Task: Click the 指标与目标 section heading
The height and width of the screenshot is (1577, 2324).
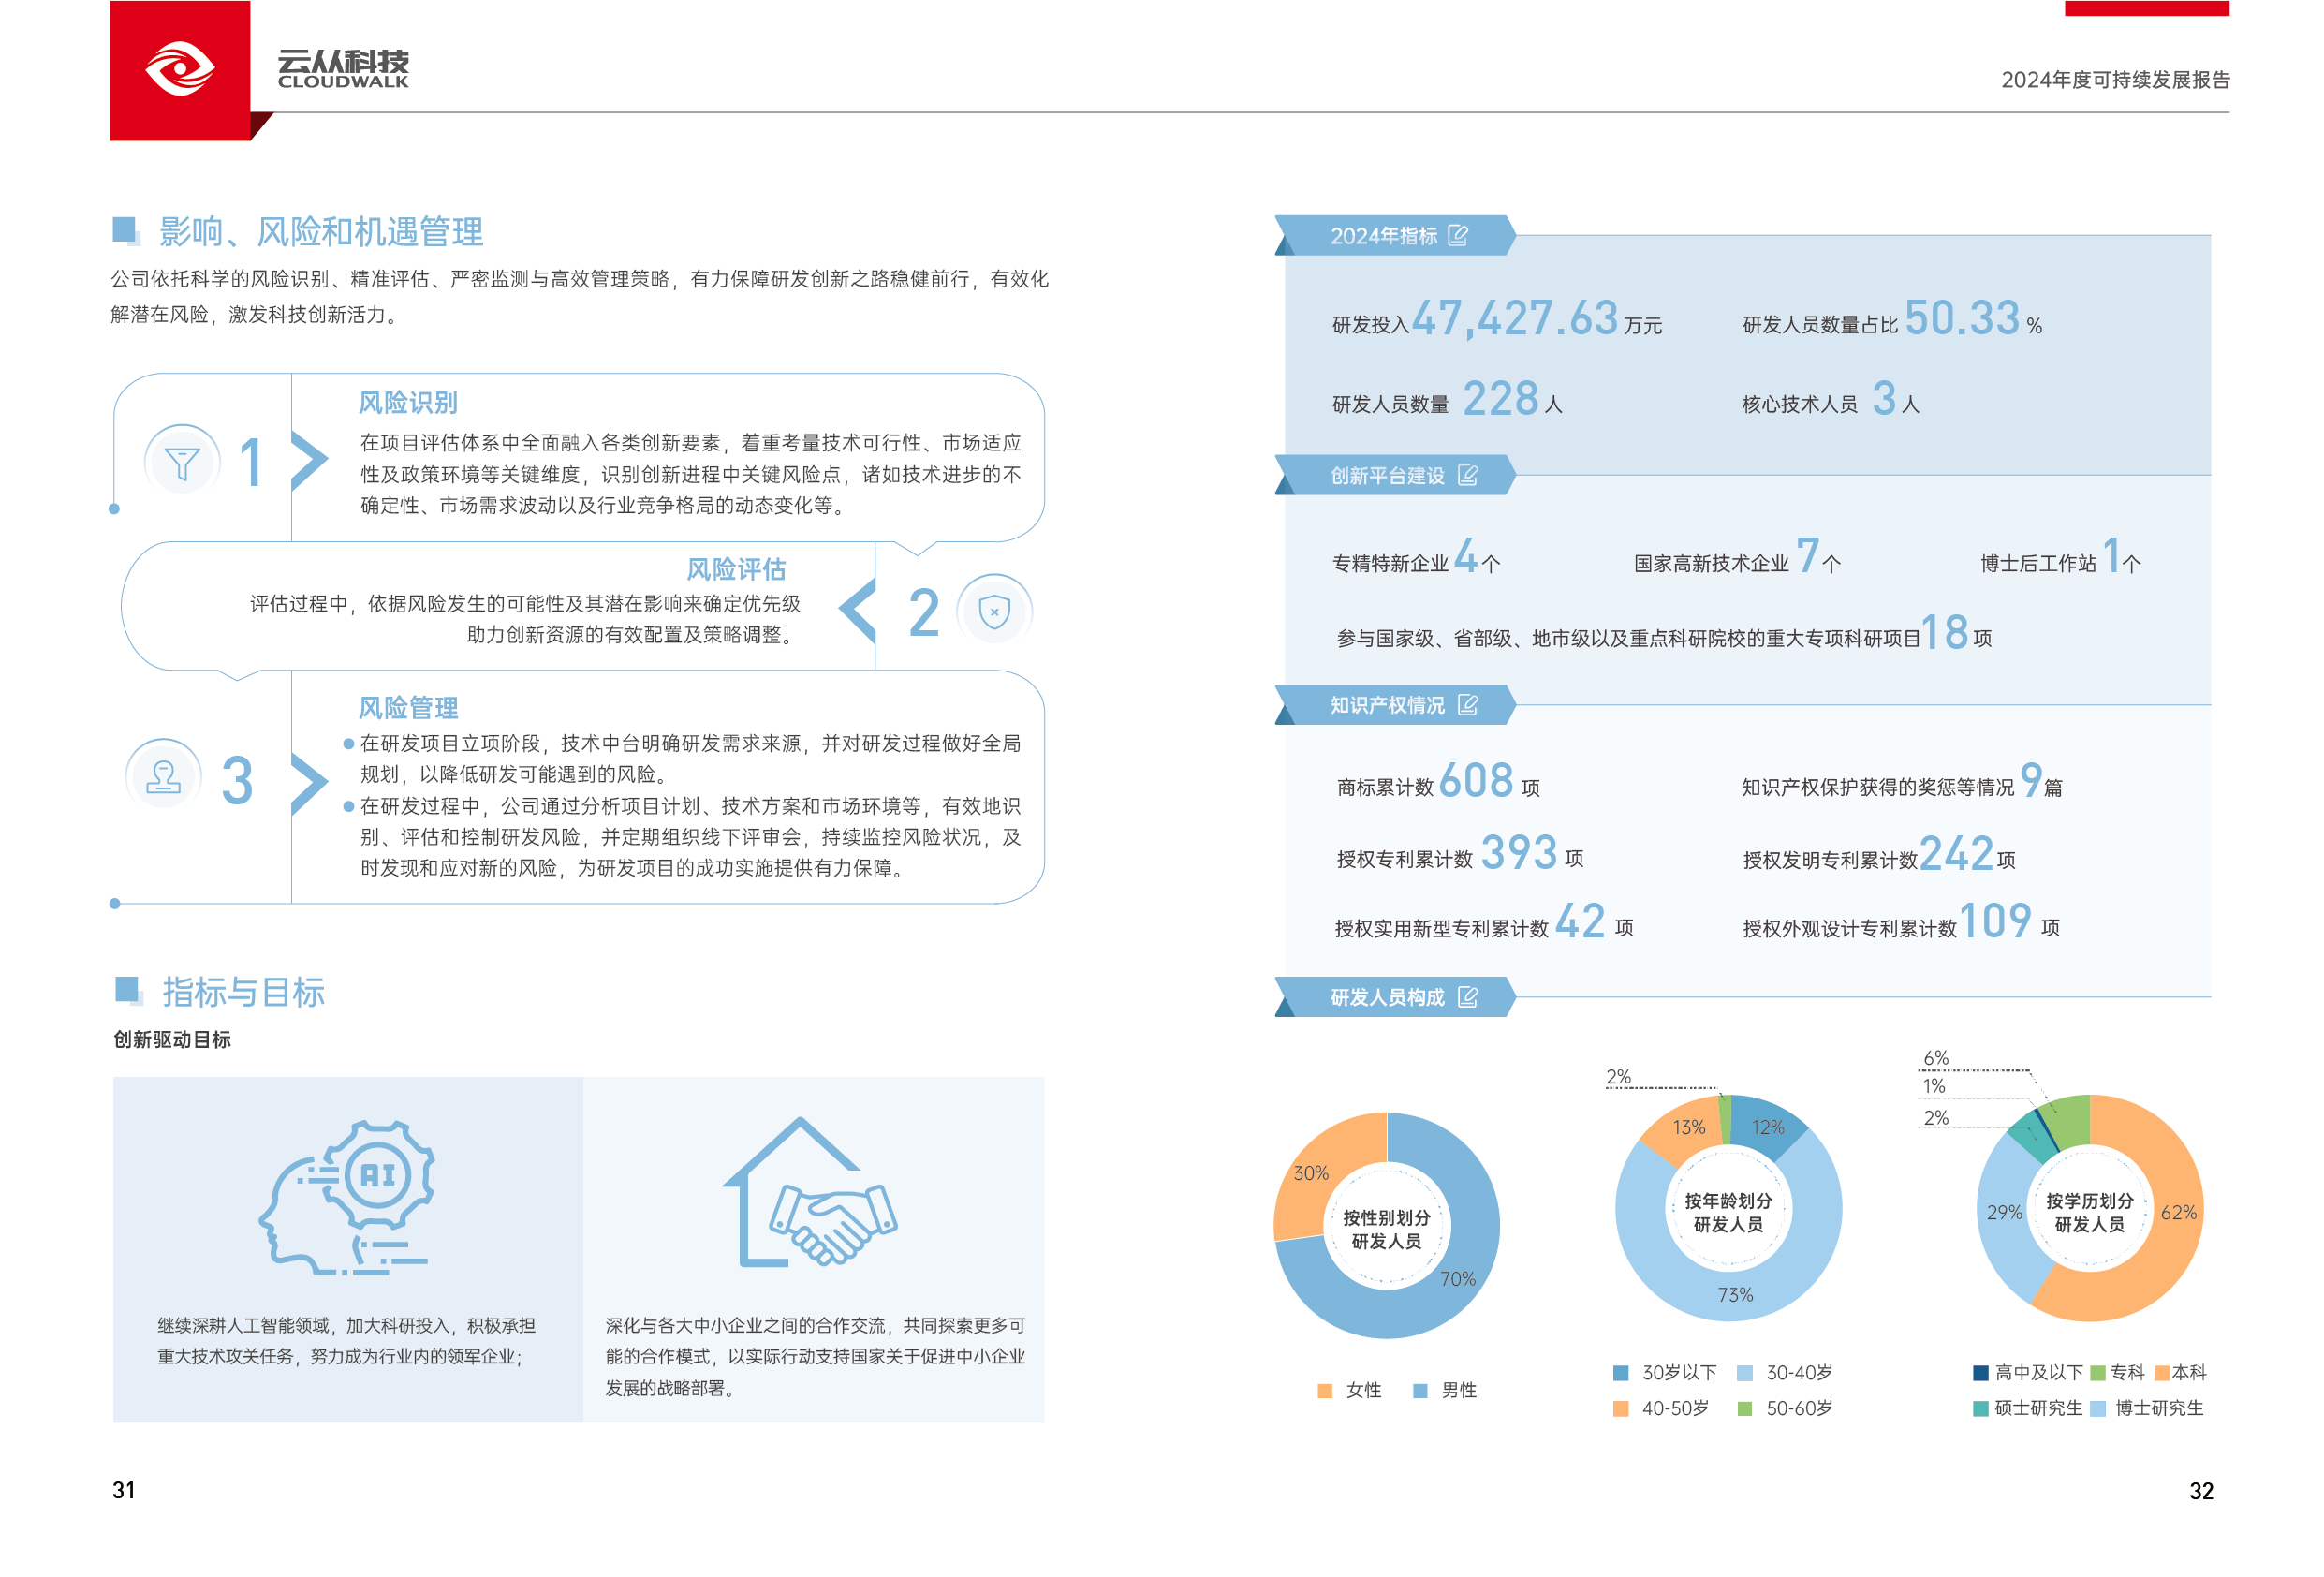Action: tap(243, 992)
